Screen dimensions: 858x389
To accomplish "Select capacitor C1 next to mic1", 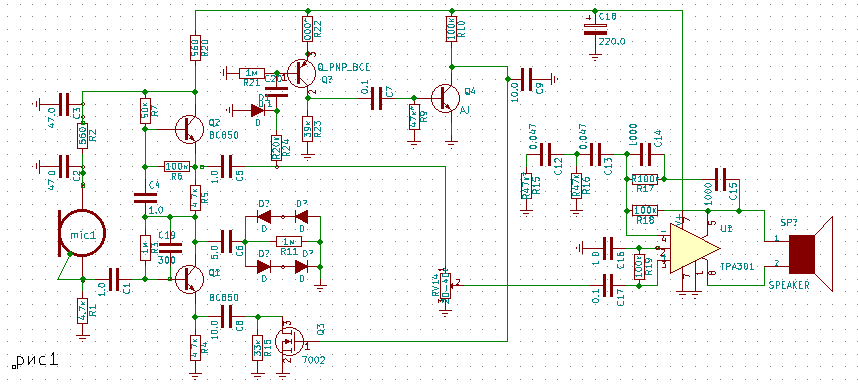I will coord(115,279).
